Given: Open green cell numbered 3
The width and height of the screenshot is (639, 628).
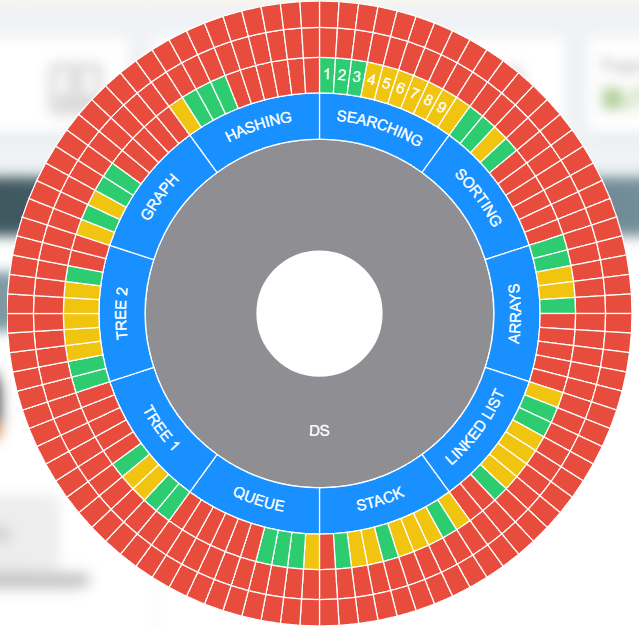Looking at the screenshot, I should (356, 77).
